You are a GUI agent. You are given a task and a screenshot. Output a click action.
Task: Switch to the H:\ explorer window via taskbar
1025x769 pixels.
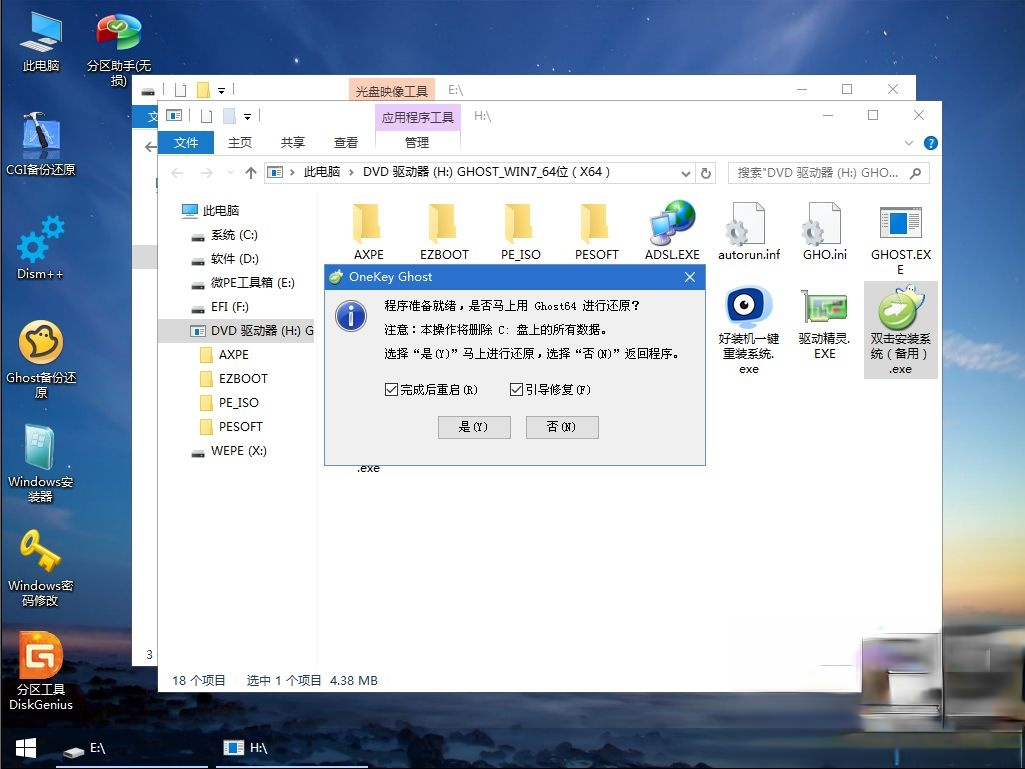244,748
